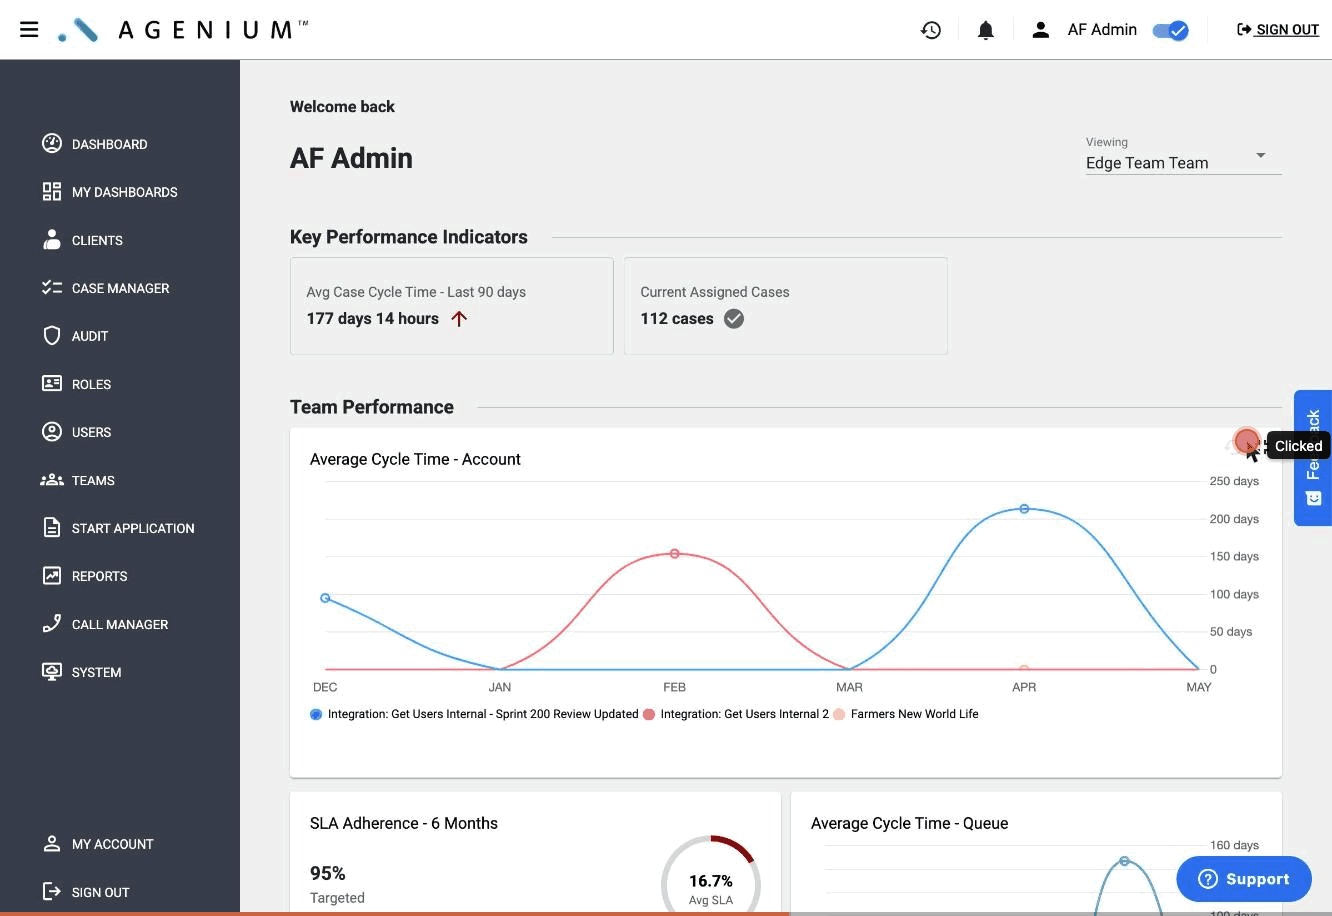Click the red up-arrow trend icon
Viewport: 1332px width, 916px height.
tap(459, 319)
